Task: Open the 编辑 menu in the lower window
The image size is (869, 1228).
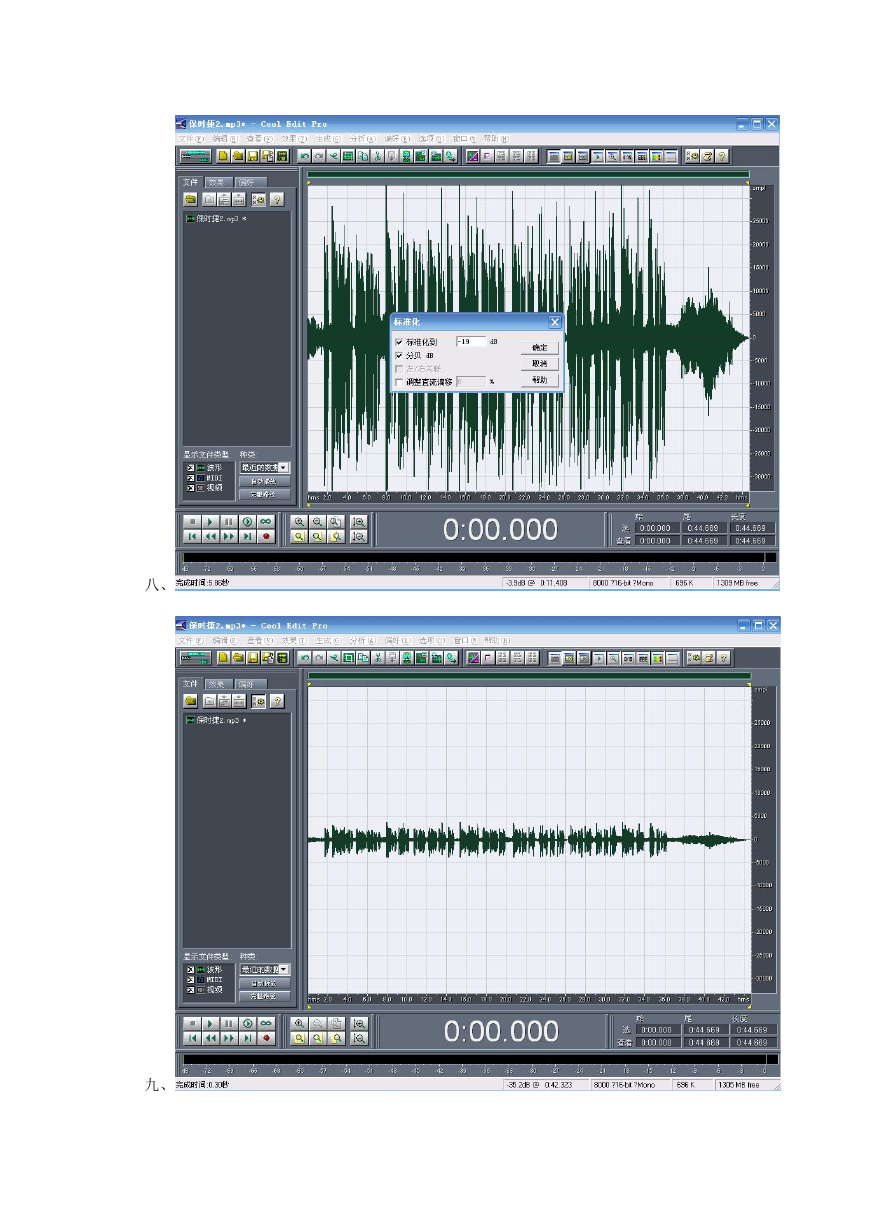Action: [x=225, y=641]
